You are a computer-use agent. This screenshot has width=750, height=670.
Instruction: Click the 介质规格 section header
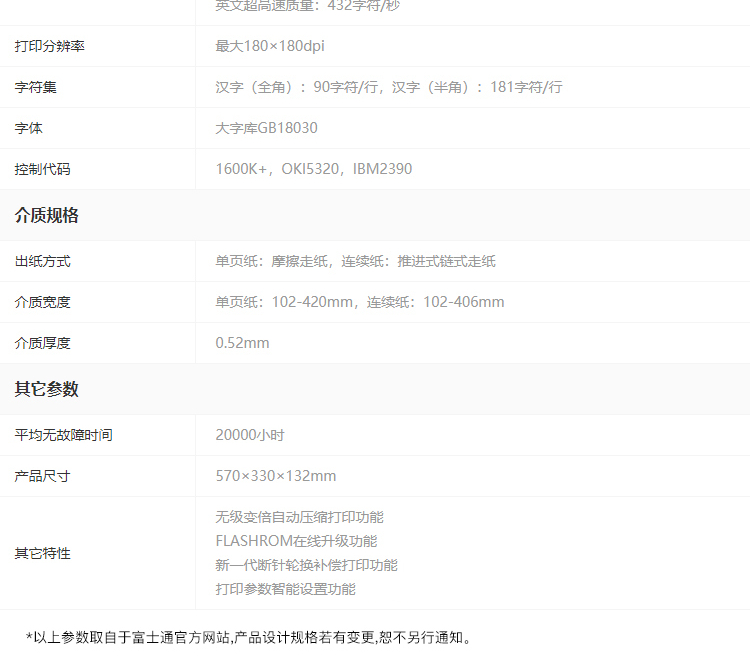pyautogui.click(x=46, y=215)
